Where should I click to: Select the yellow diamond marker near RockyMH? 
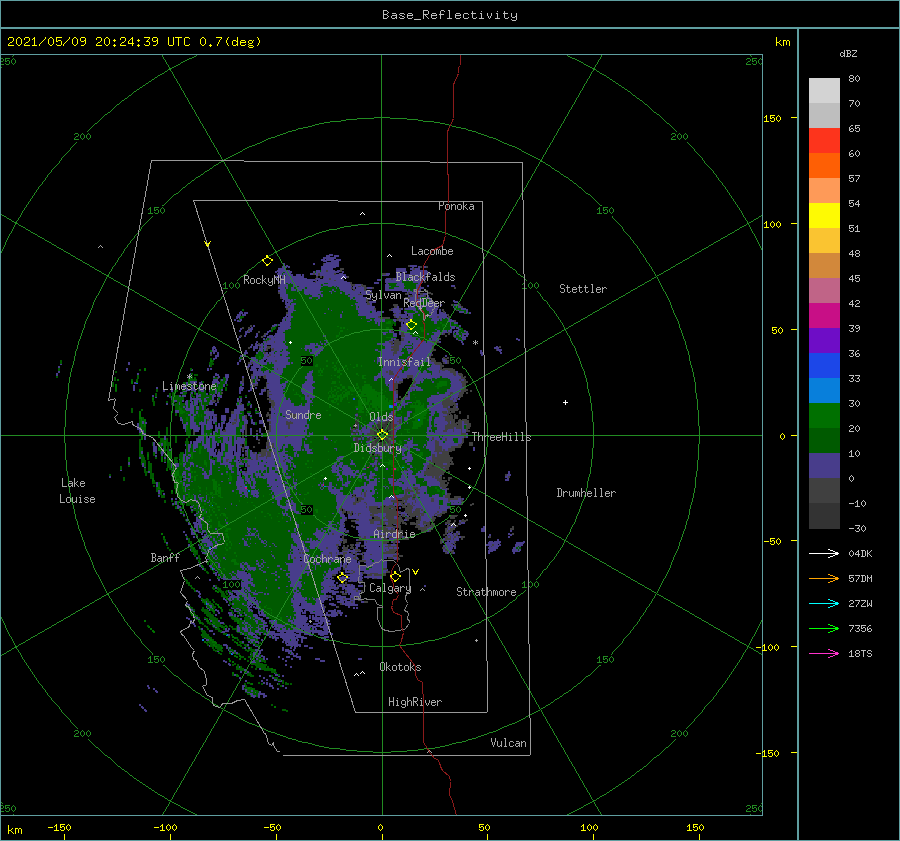point(267,261)
